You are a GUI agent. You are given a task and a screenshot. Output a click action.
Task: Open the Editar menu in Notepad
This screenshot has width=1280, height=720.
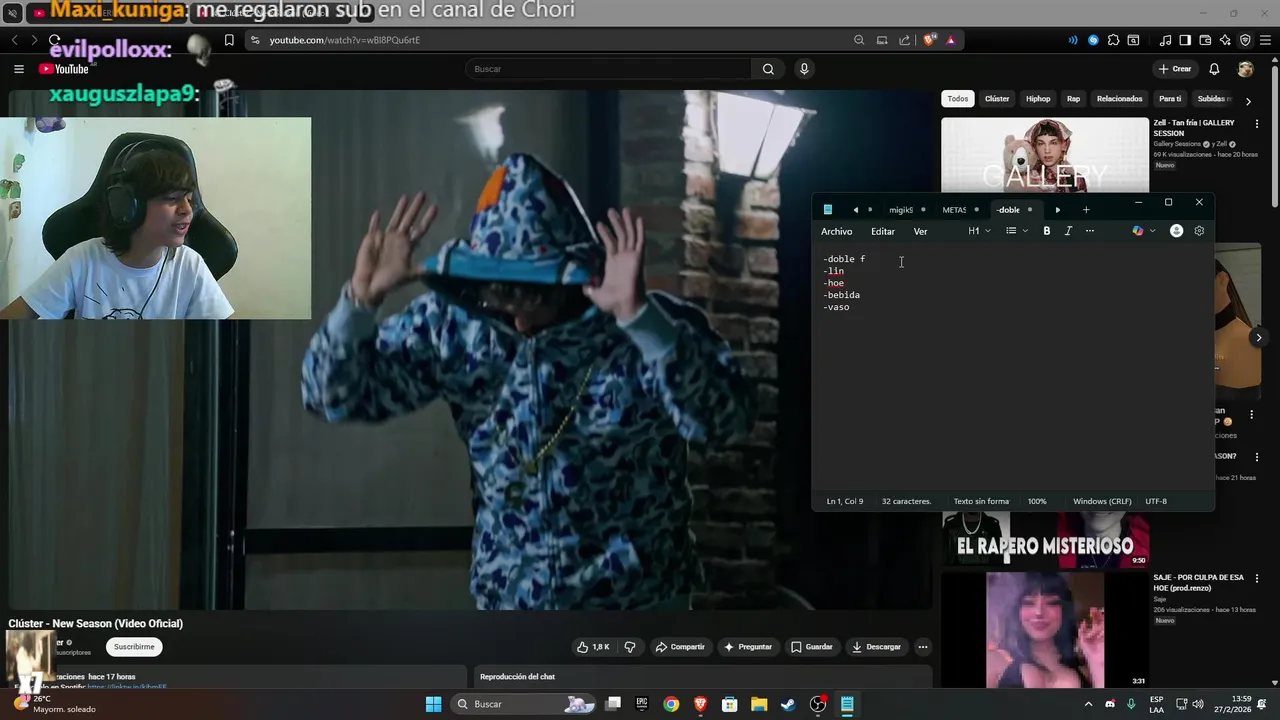(883, 231)
